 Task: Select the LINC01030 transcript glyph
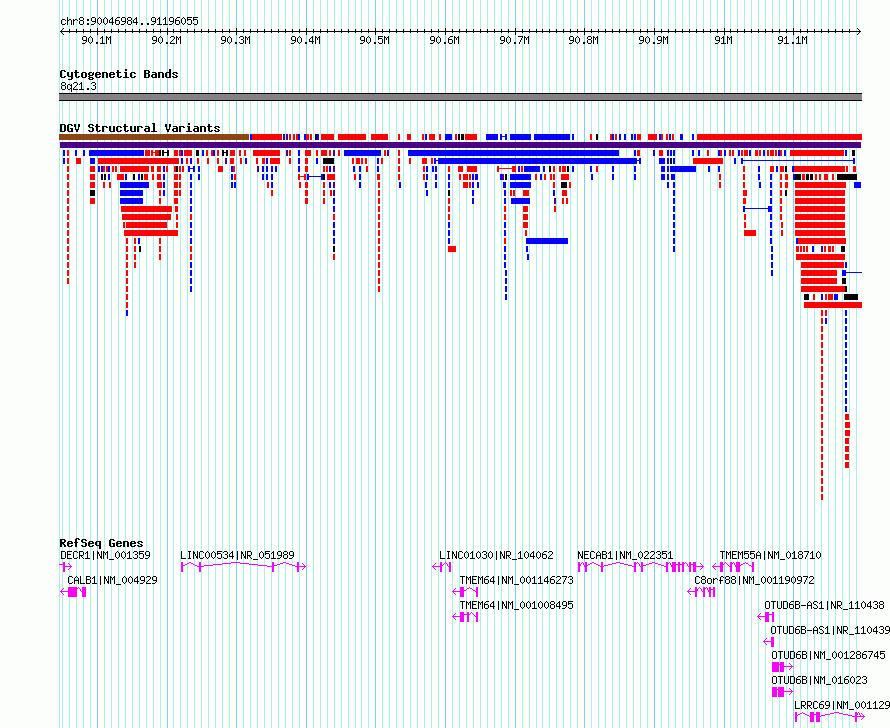pyautogui.click(x=442, y=567)
